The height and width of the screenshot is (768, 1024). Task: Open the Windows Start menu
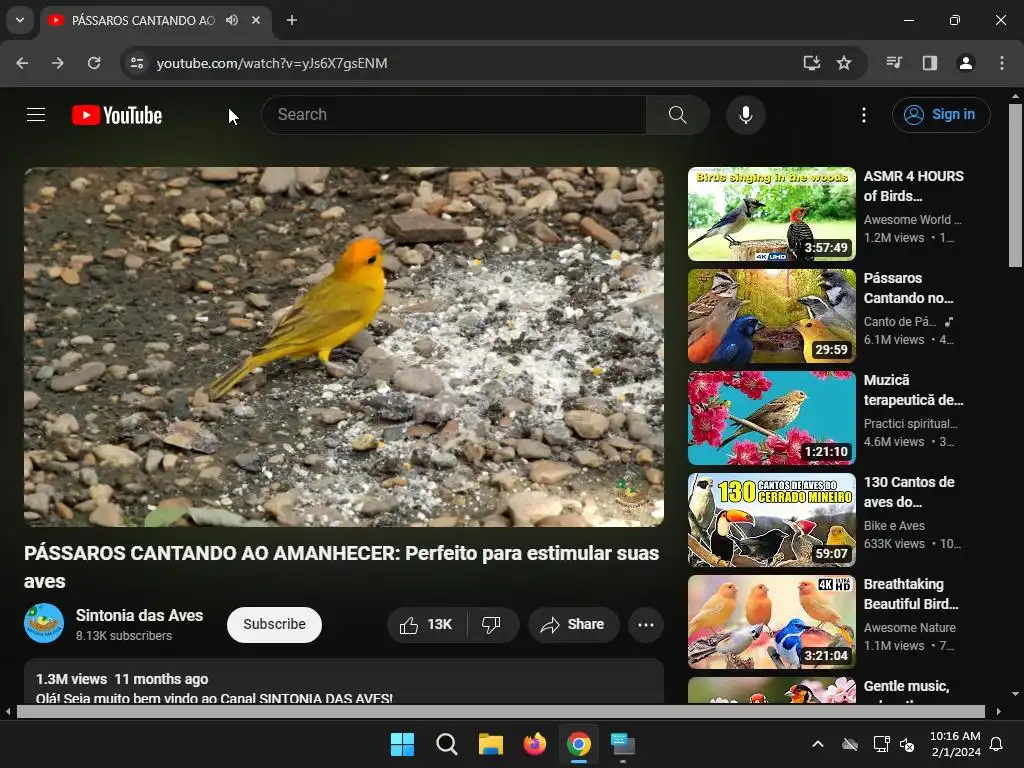pos(402,744)
